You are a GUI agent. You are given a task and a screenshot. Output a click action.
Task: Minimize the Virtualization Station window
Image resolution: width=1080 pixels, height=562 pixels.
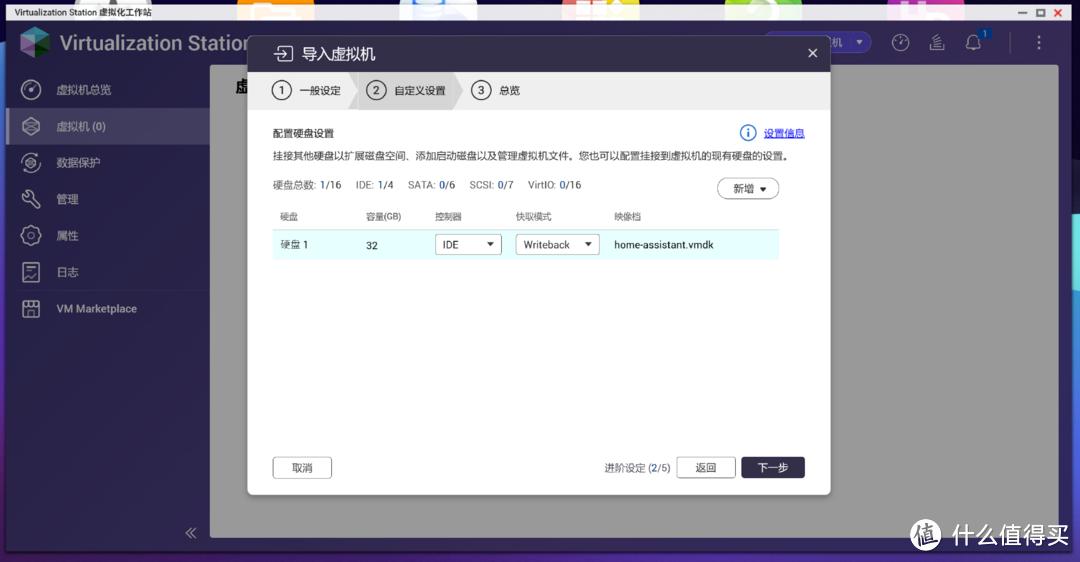[x=1023, y=12]
